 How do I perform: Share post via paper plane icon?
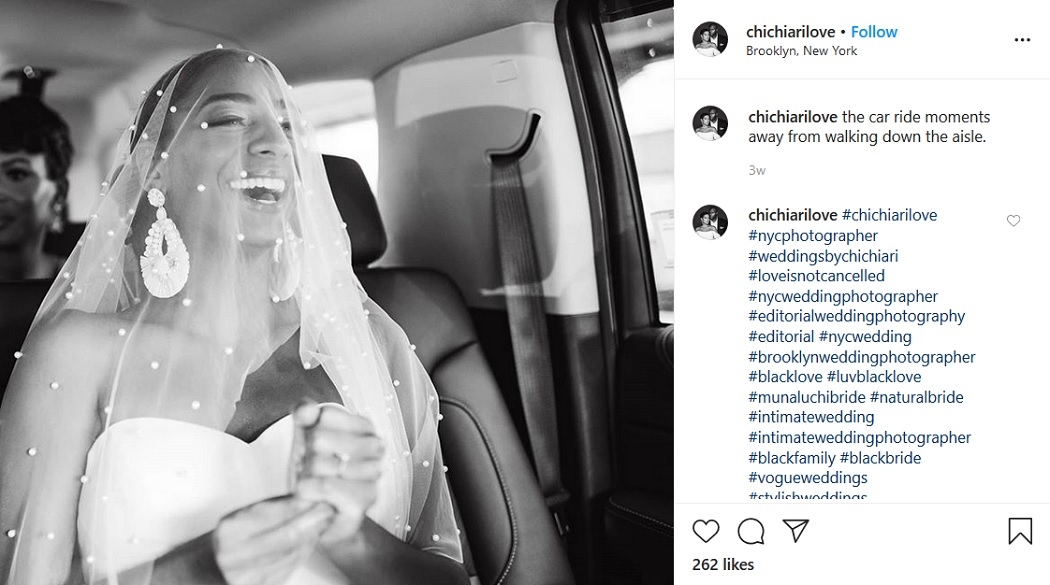click(796, 531)
